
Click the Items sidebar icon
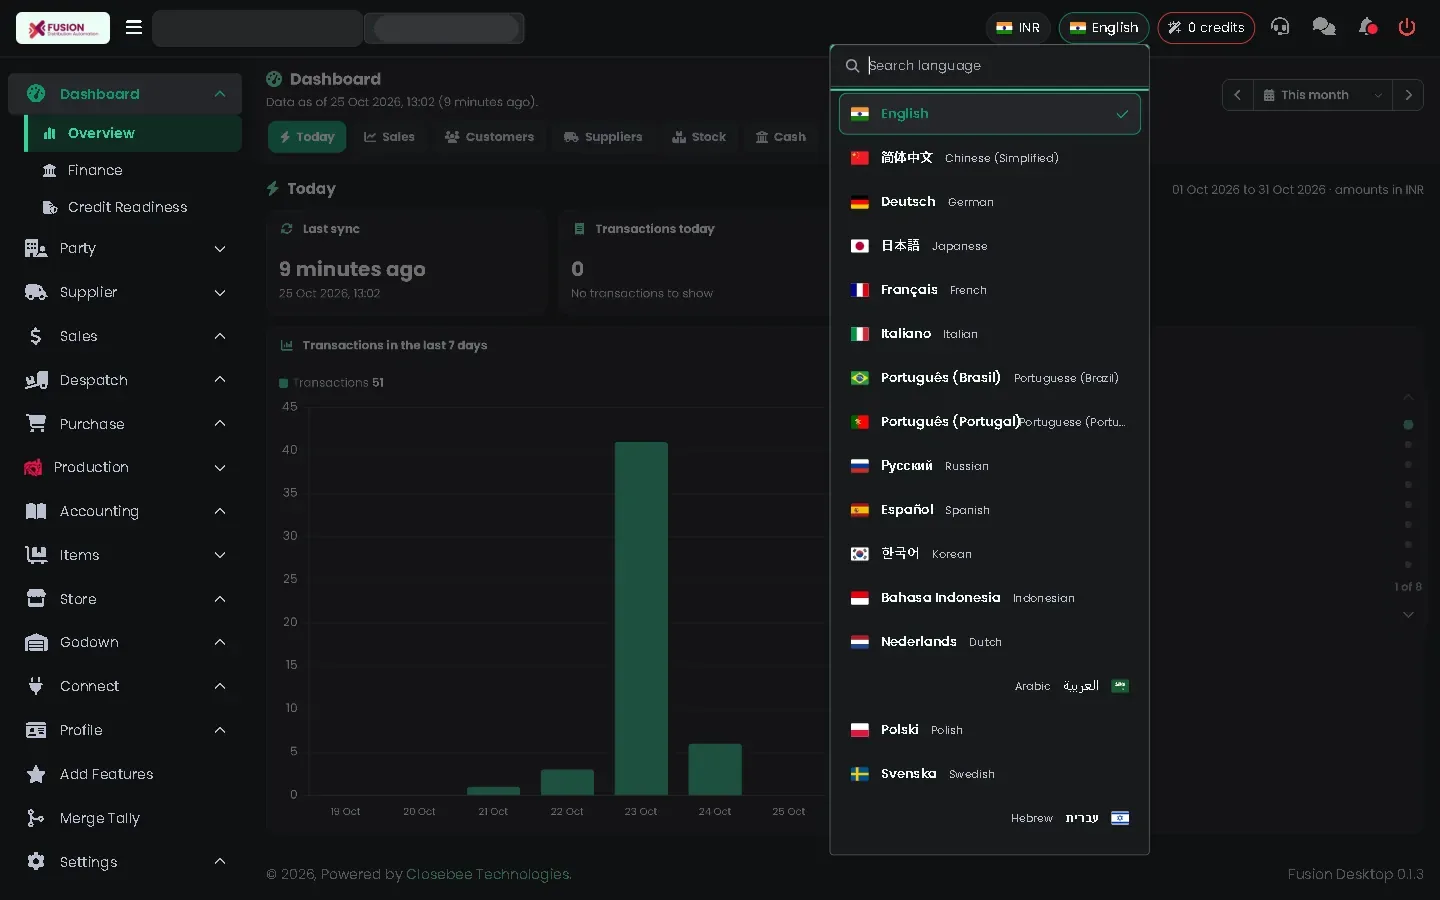[x=36, y=555]
